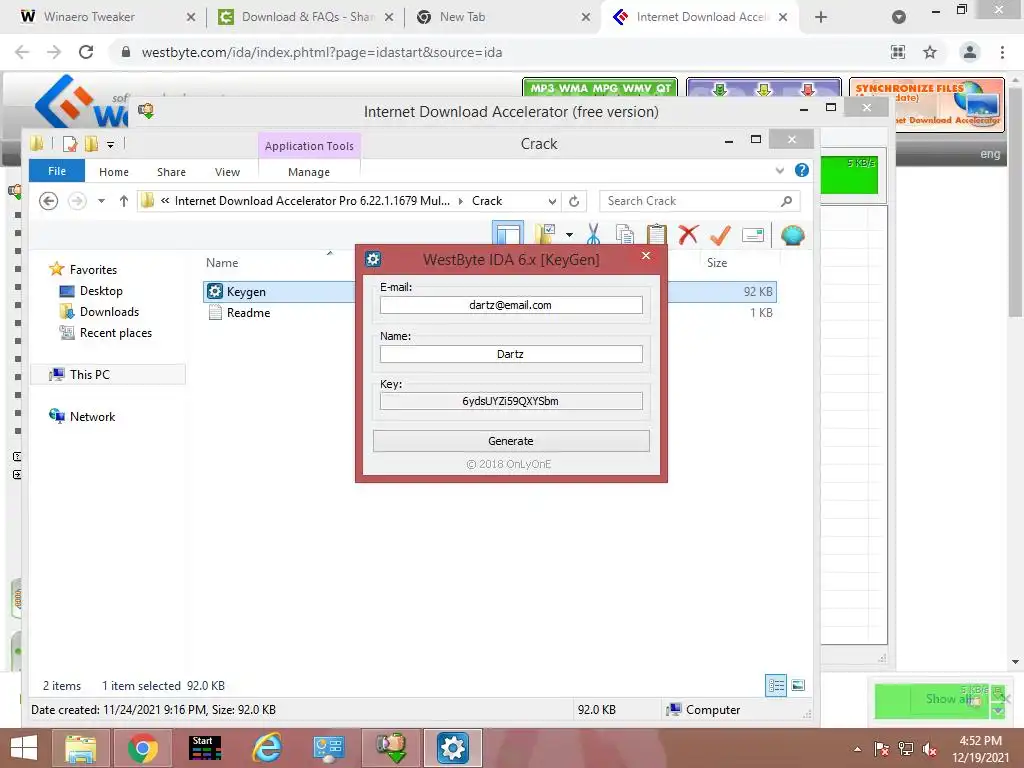
Task: Bookmark this page with the star icon
Action: [930, 52]
